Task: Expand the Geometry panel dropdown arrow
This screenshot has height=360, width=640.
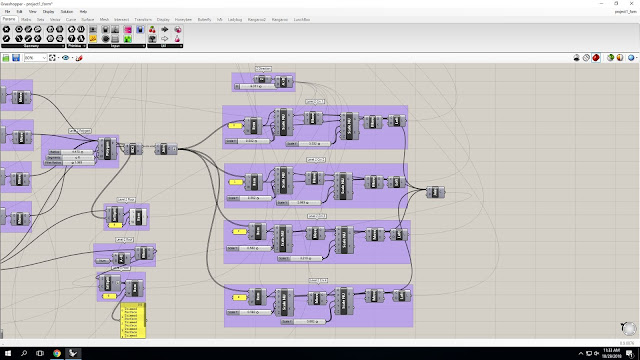Action: 62,46
